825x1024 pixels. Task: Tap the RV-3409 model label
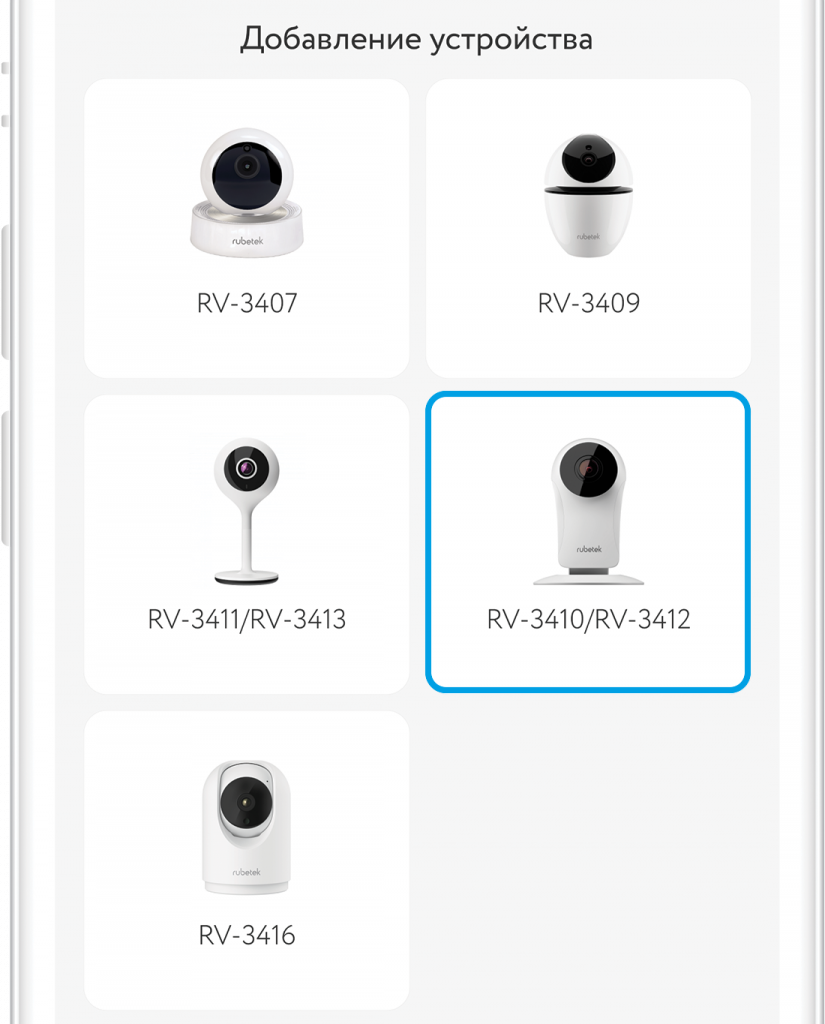tap(589, 303)
